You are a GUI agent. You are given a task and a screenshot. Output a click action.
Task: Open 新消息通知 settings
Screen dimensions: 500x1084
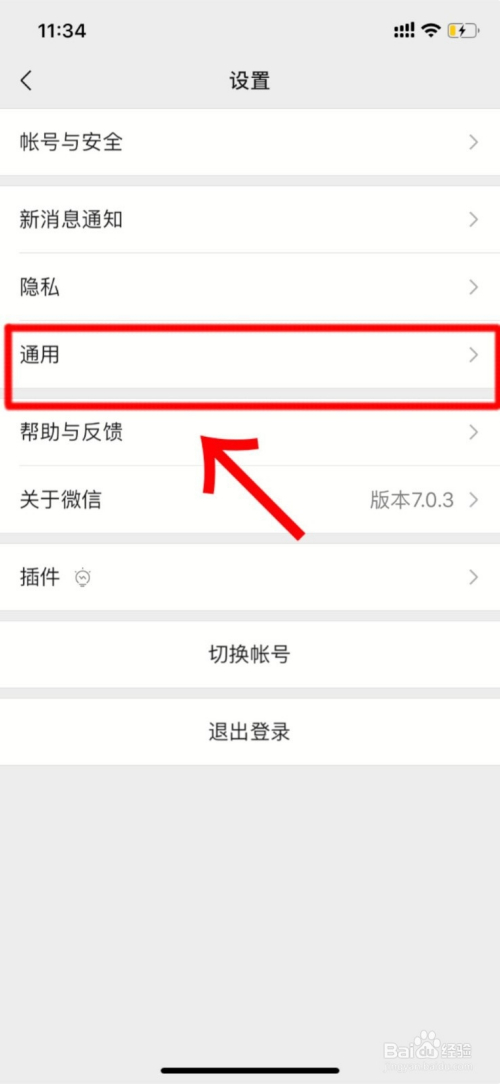point(250,220)
